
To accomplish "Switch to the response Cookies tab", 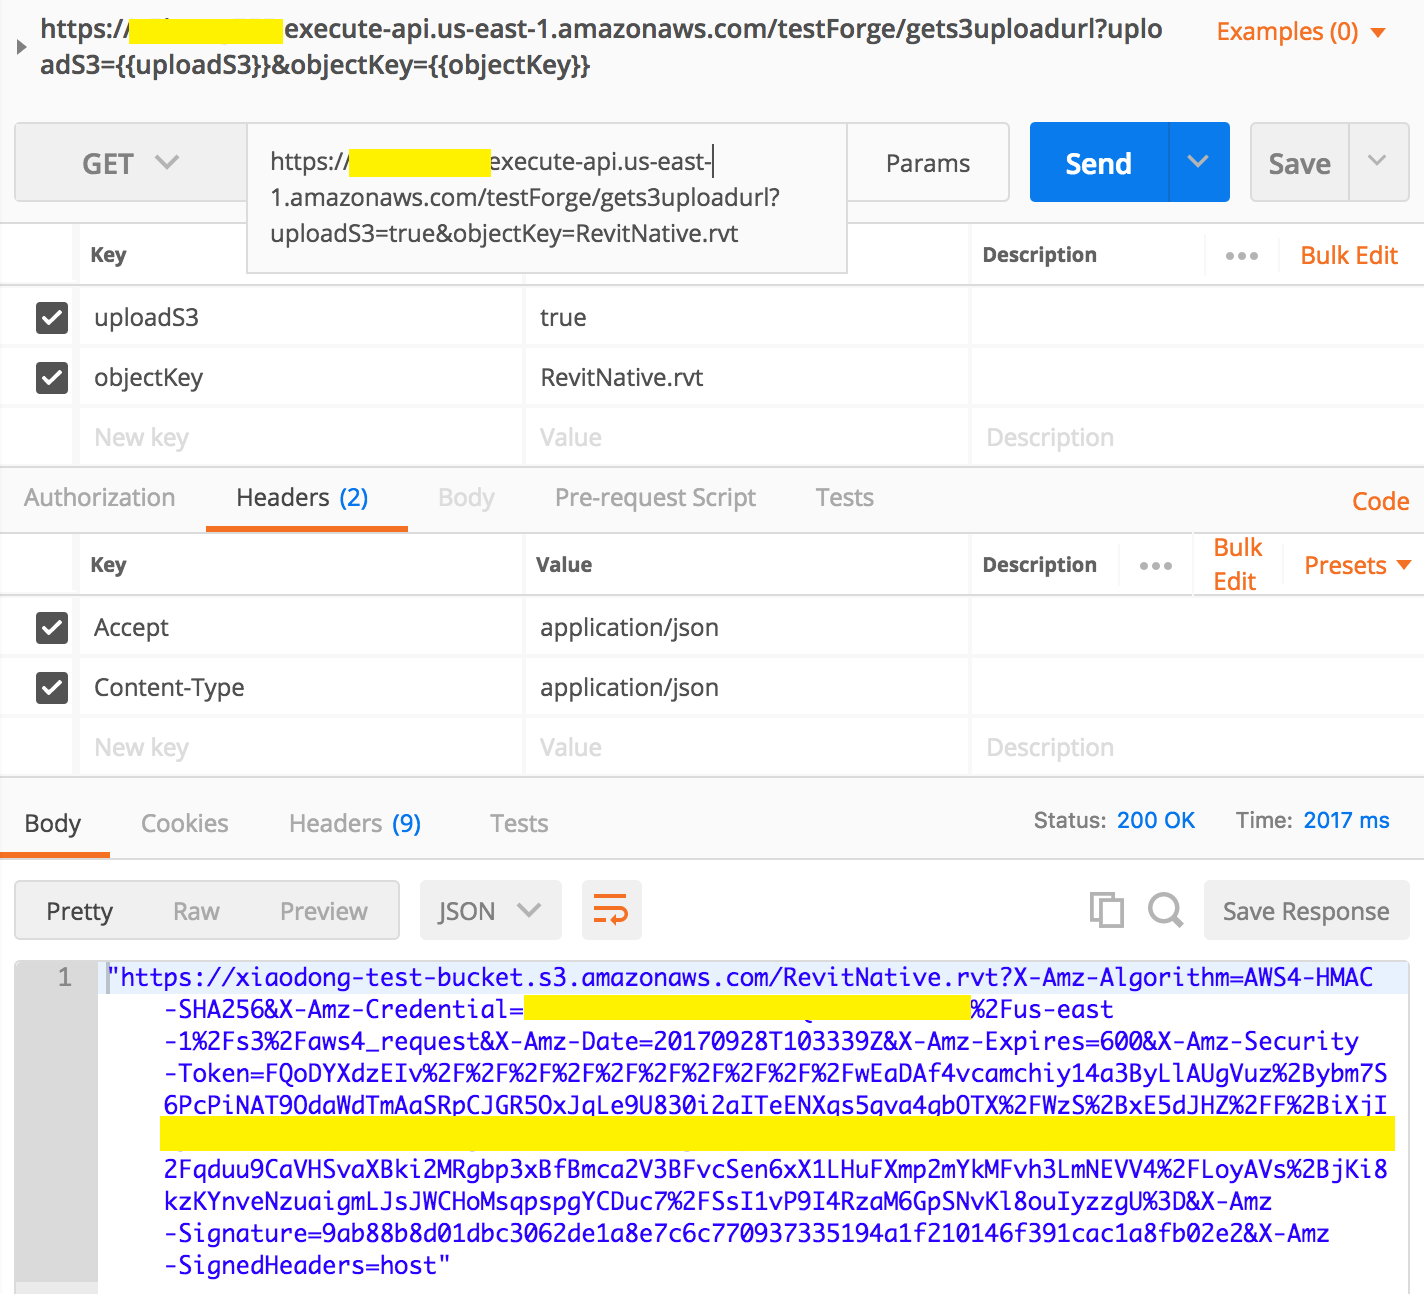I will [185, 824].
